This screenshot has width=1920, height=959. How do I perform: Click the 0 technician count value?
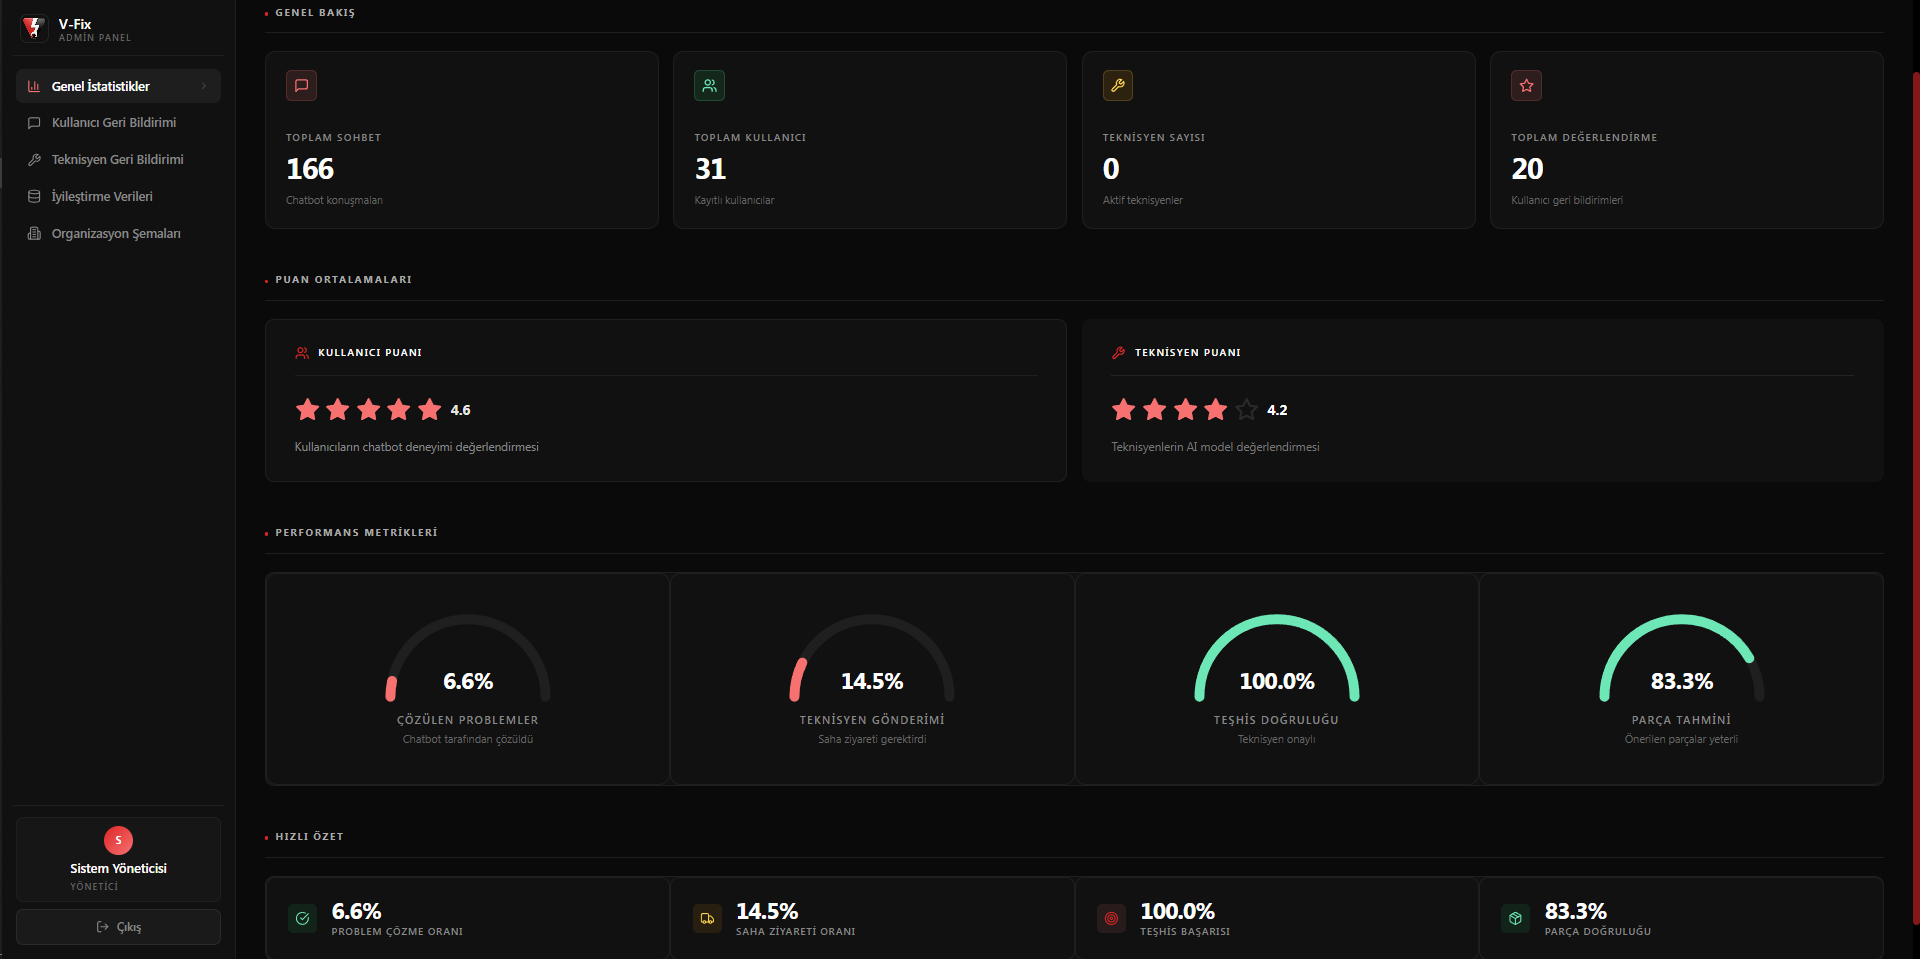tap(1111, 169)
